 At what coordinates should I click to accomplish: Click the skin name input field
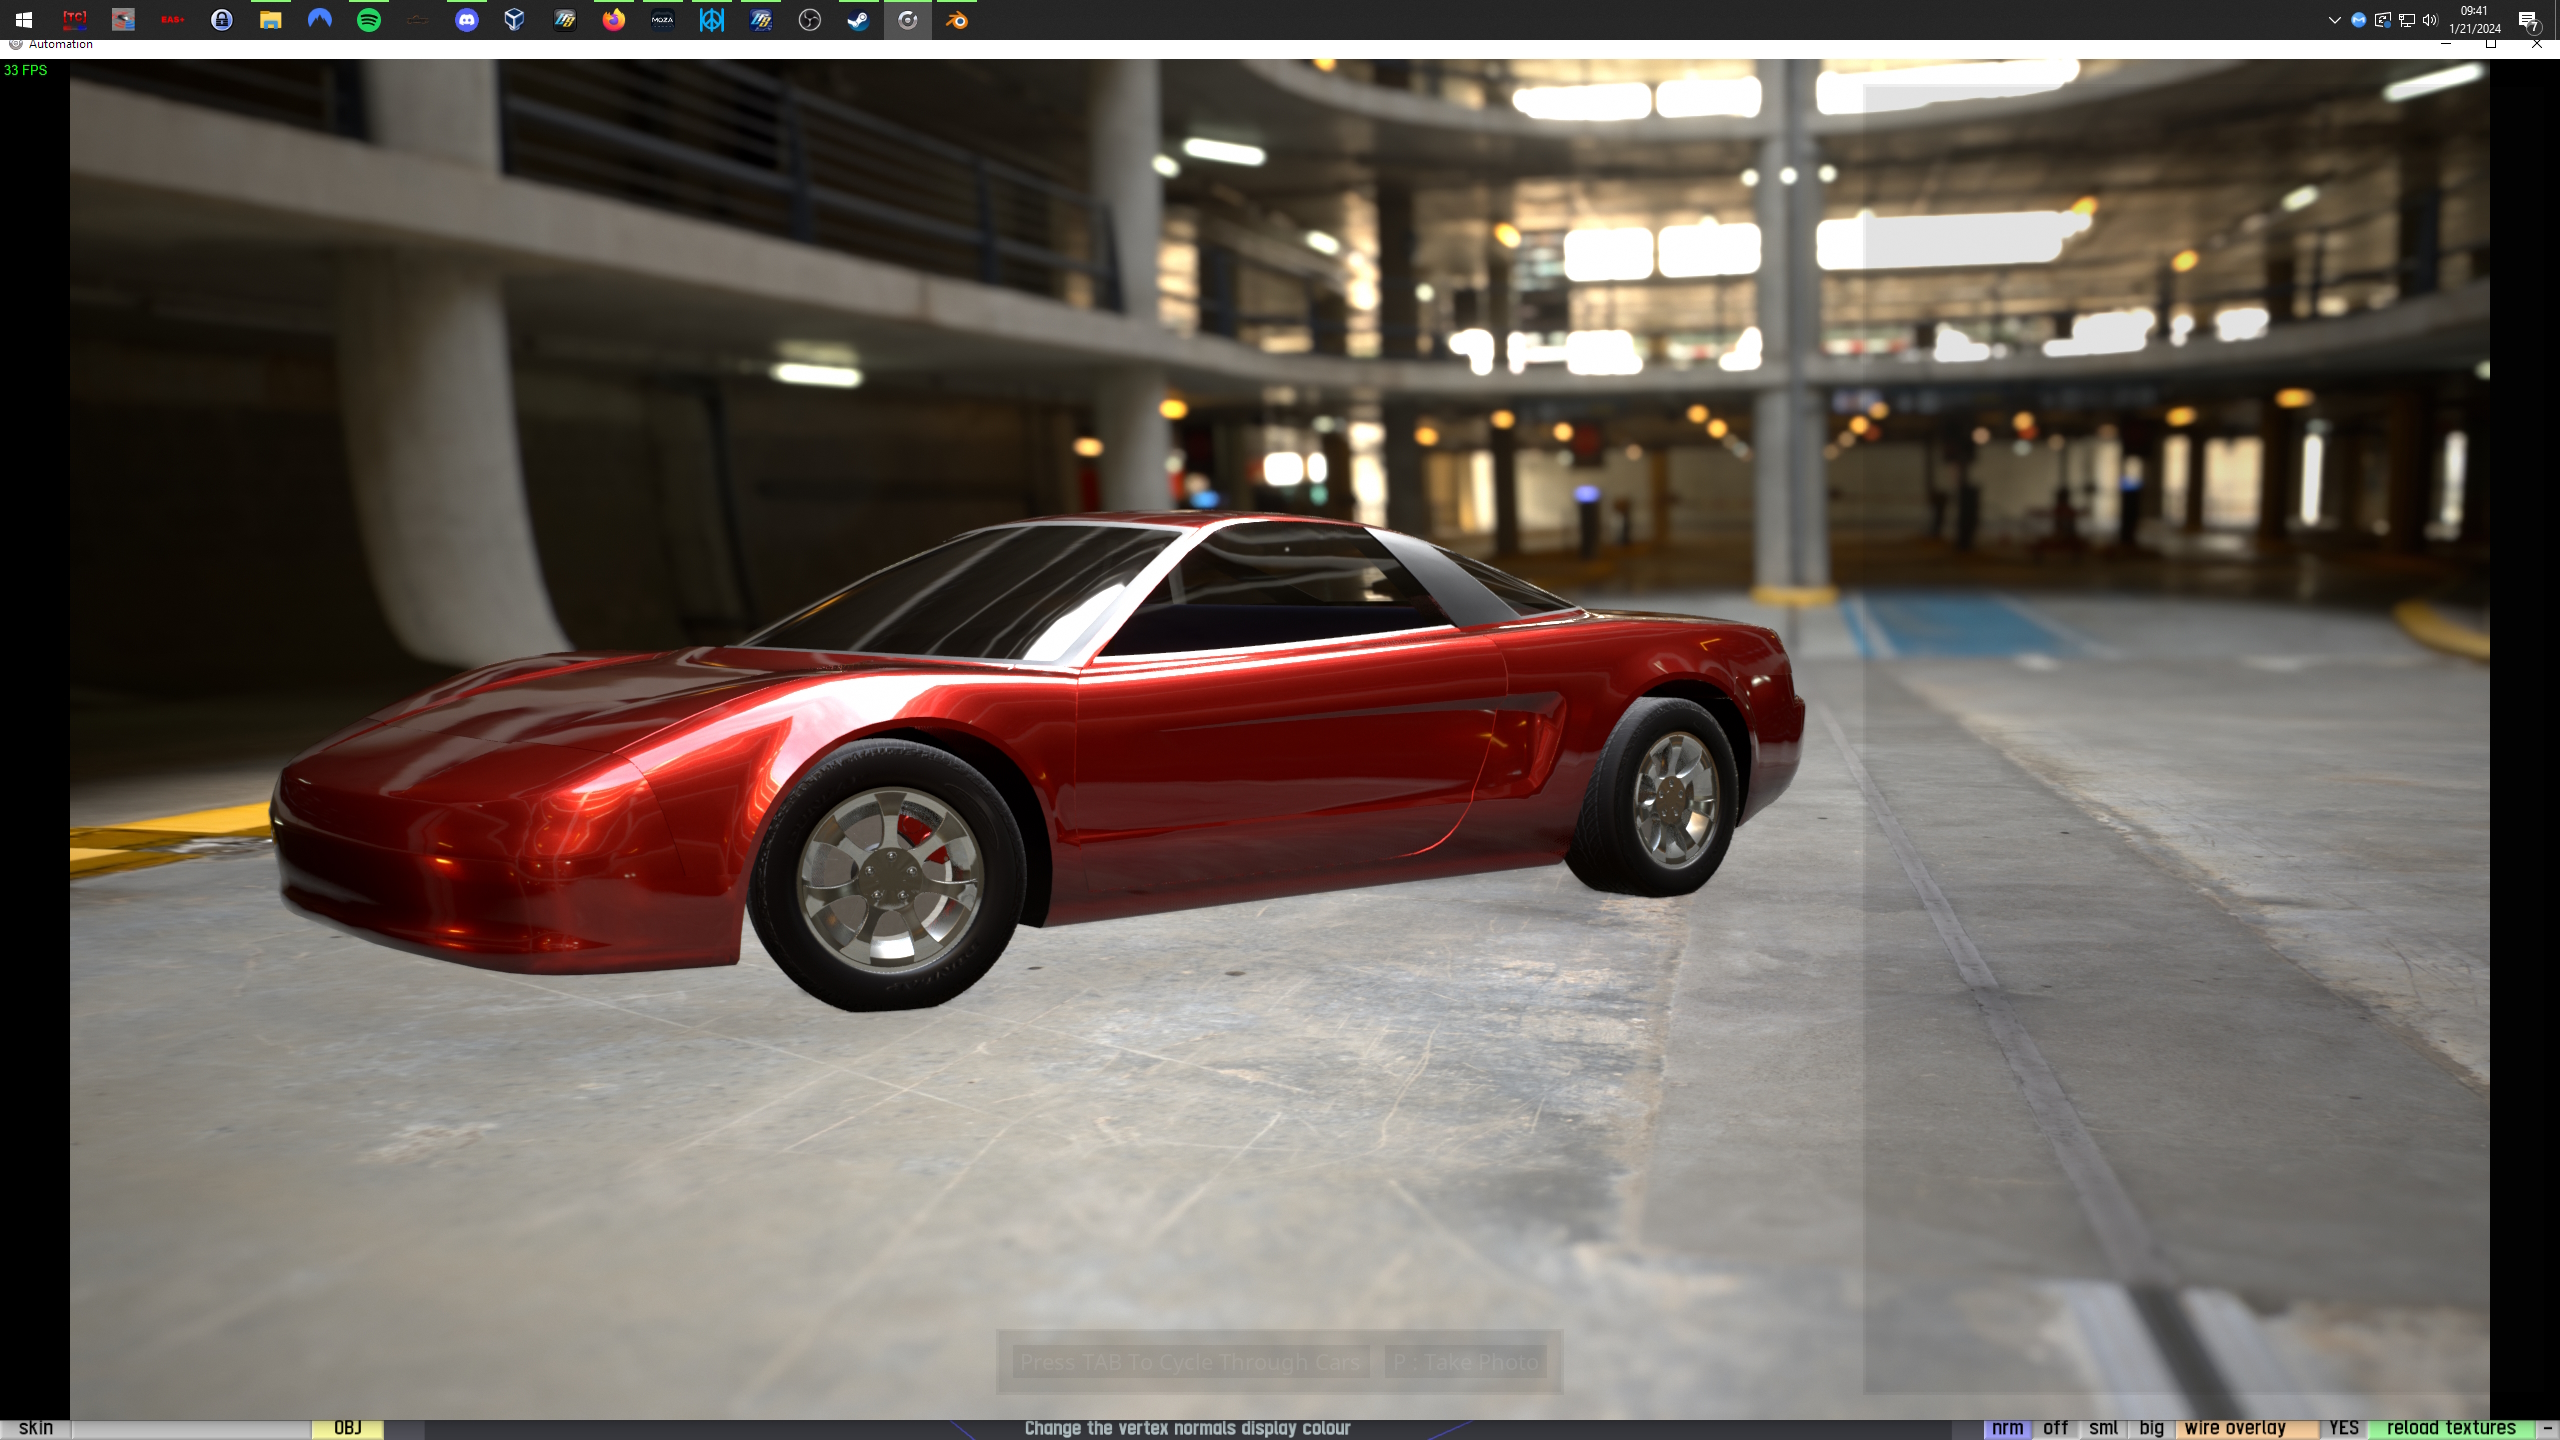190,1428
